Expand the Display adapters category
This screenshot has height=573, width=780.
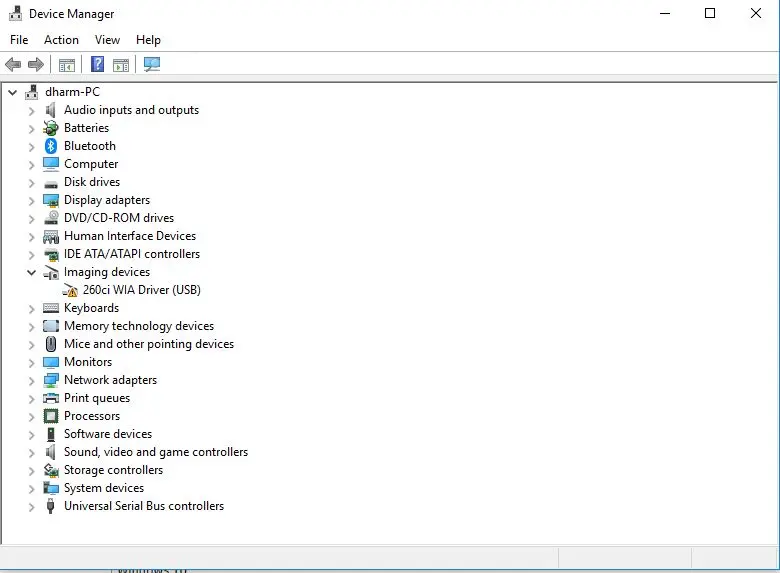coord(31,200)
